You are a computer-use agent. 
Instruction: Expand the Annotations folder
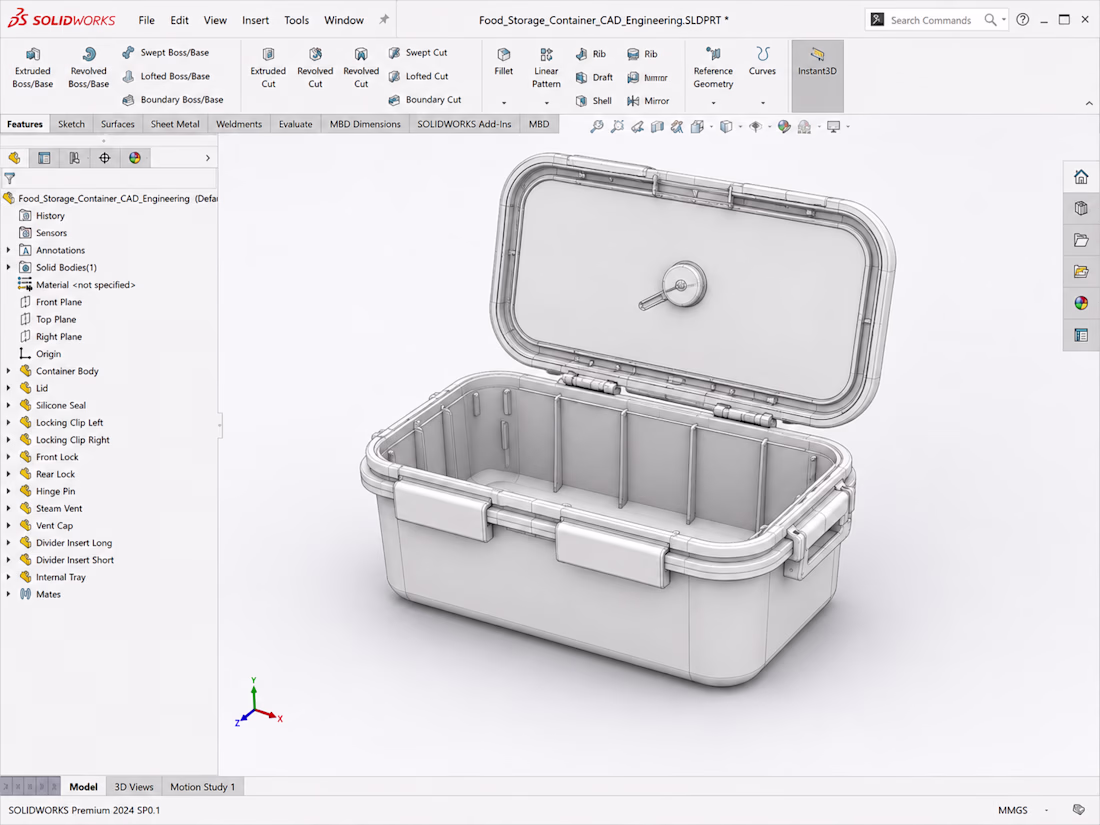pyautogui.click(x=8, y=250)
